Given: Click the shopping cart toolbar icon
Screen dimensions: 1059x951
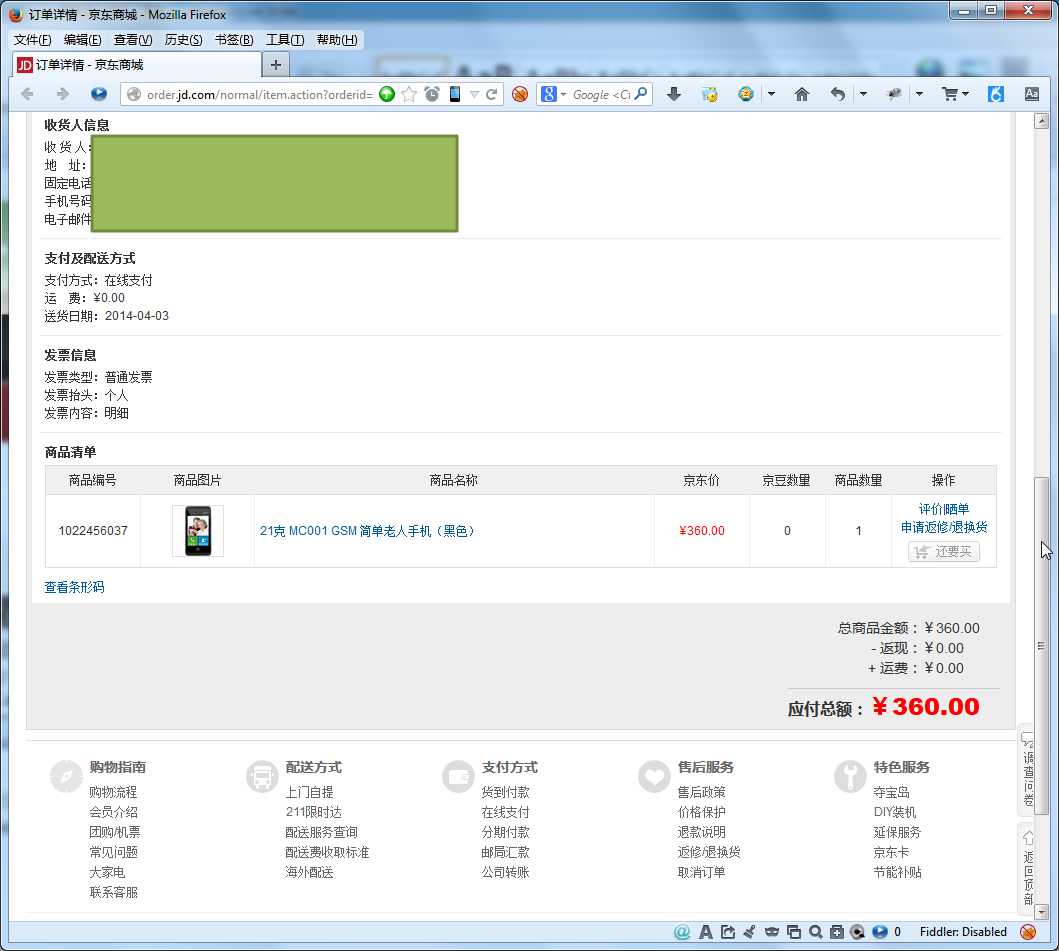Looking at the screenshot, I should [950, 94].
